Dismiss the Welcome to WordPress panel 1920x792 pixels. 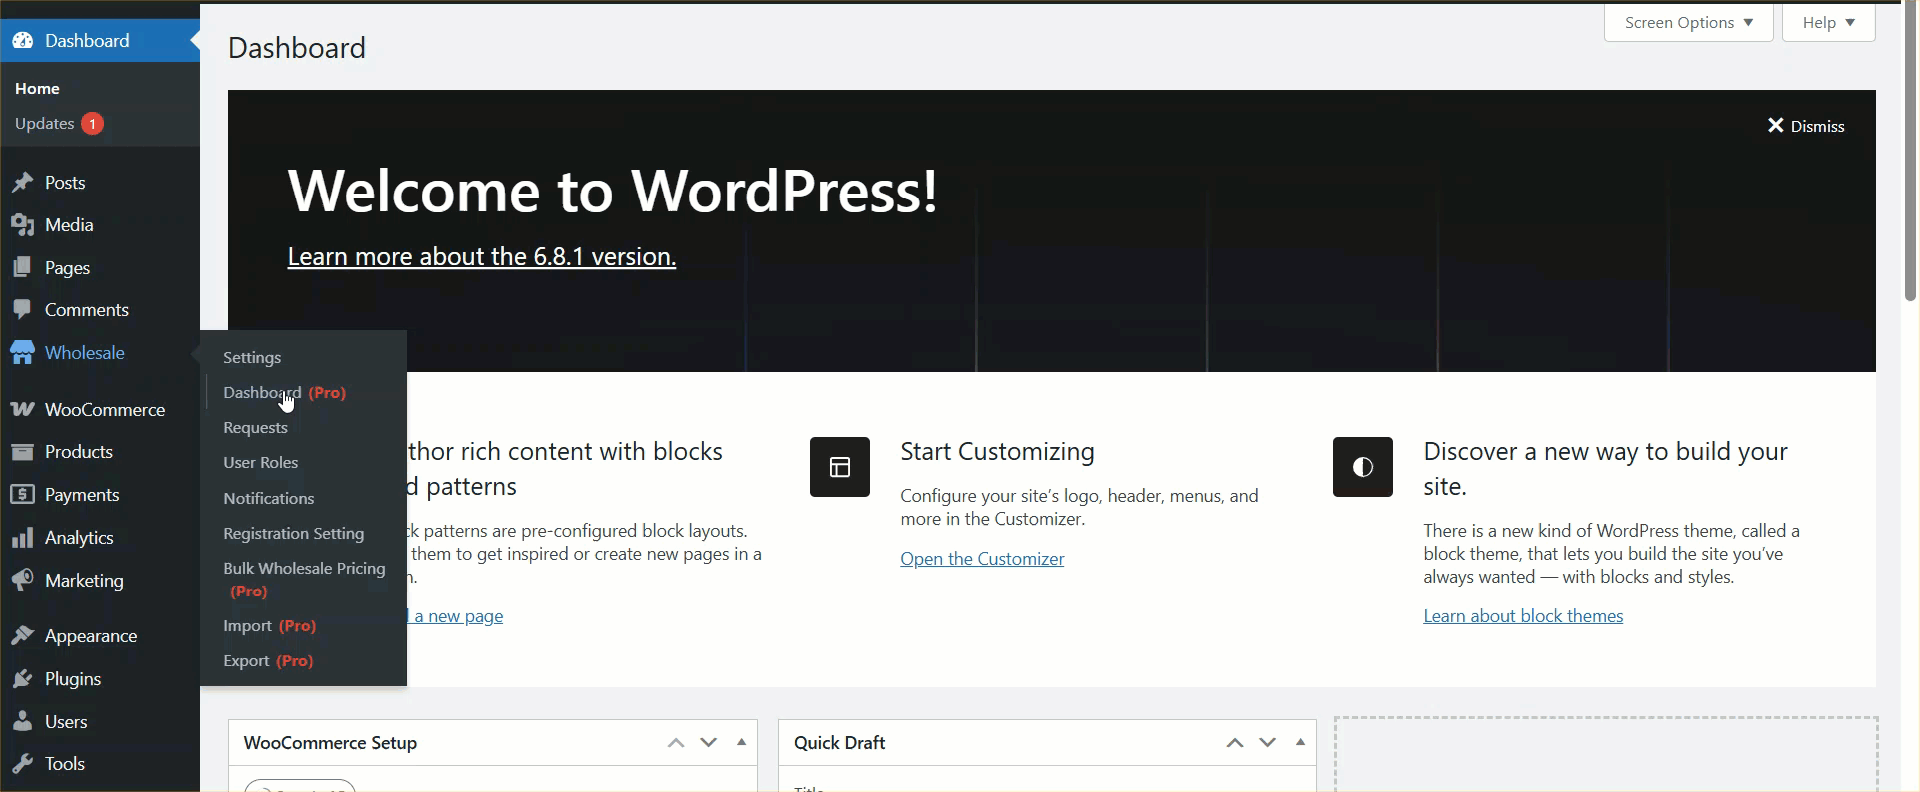(x=1806, y=126)
